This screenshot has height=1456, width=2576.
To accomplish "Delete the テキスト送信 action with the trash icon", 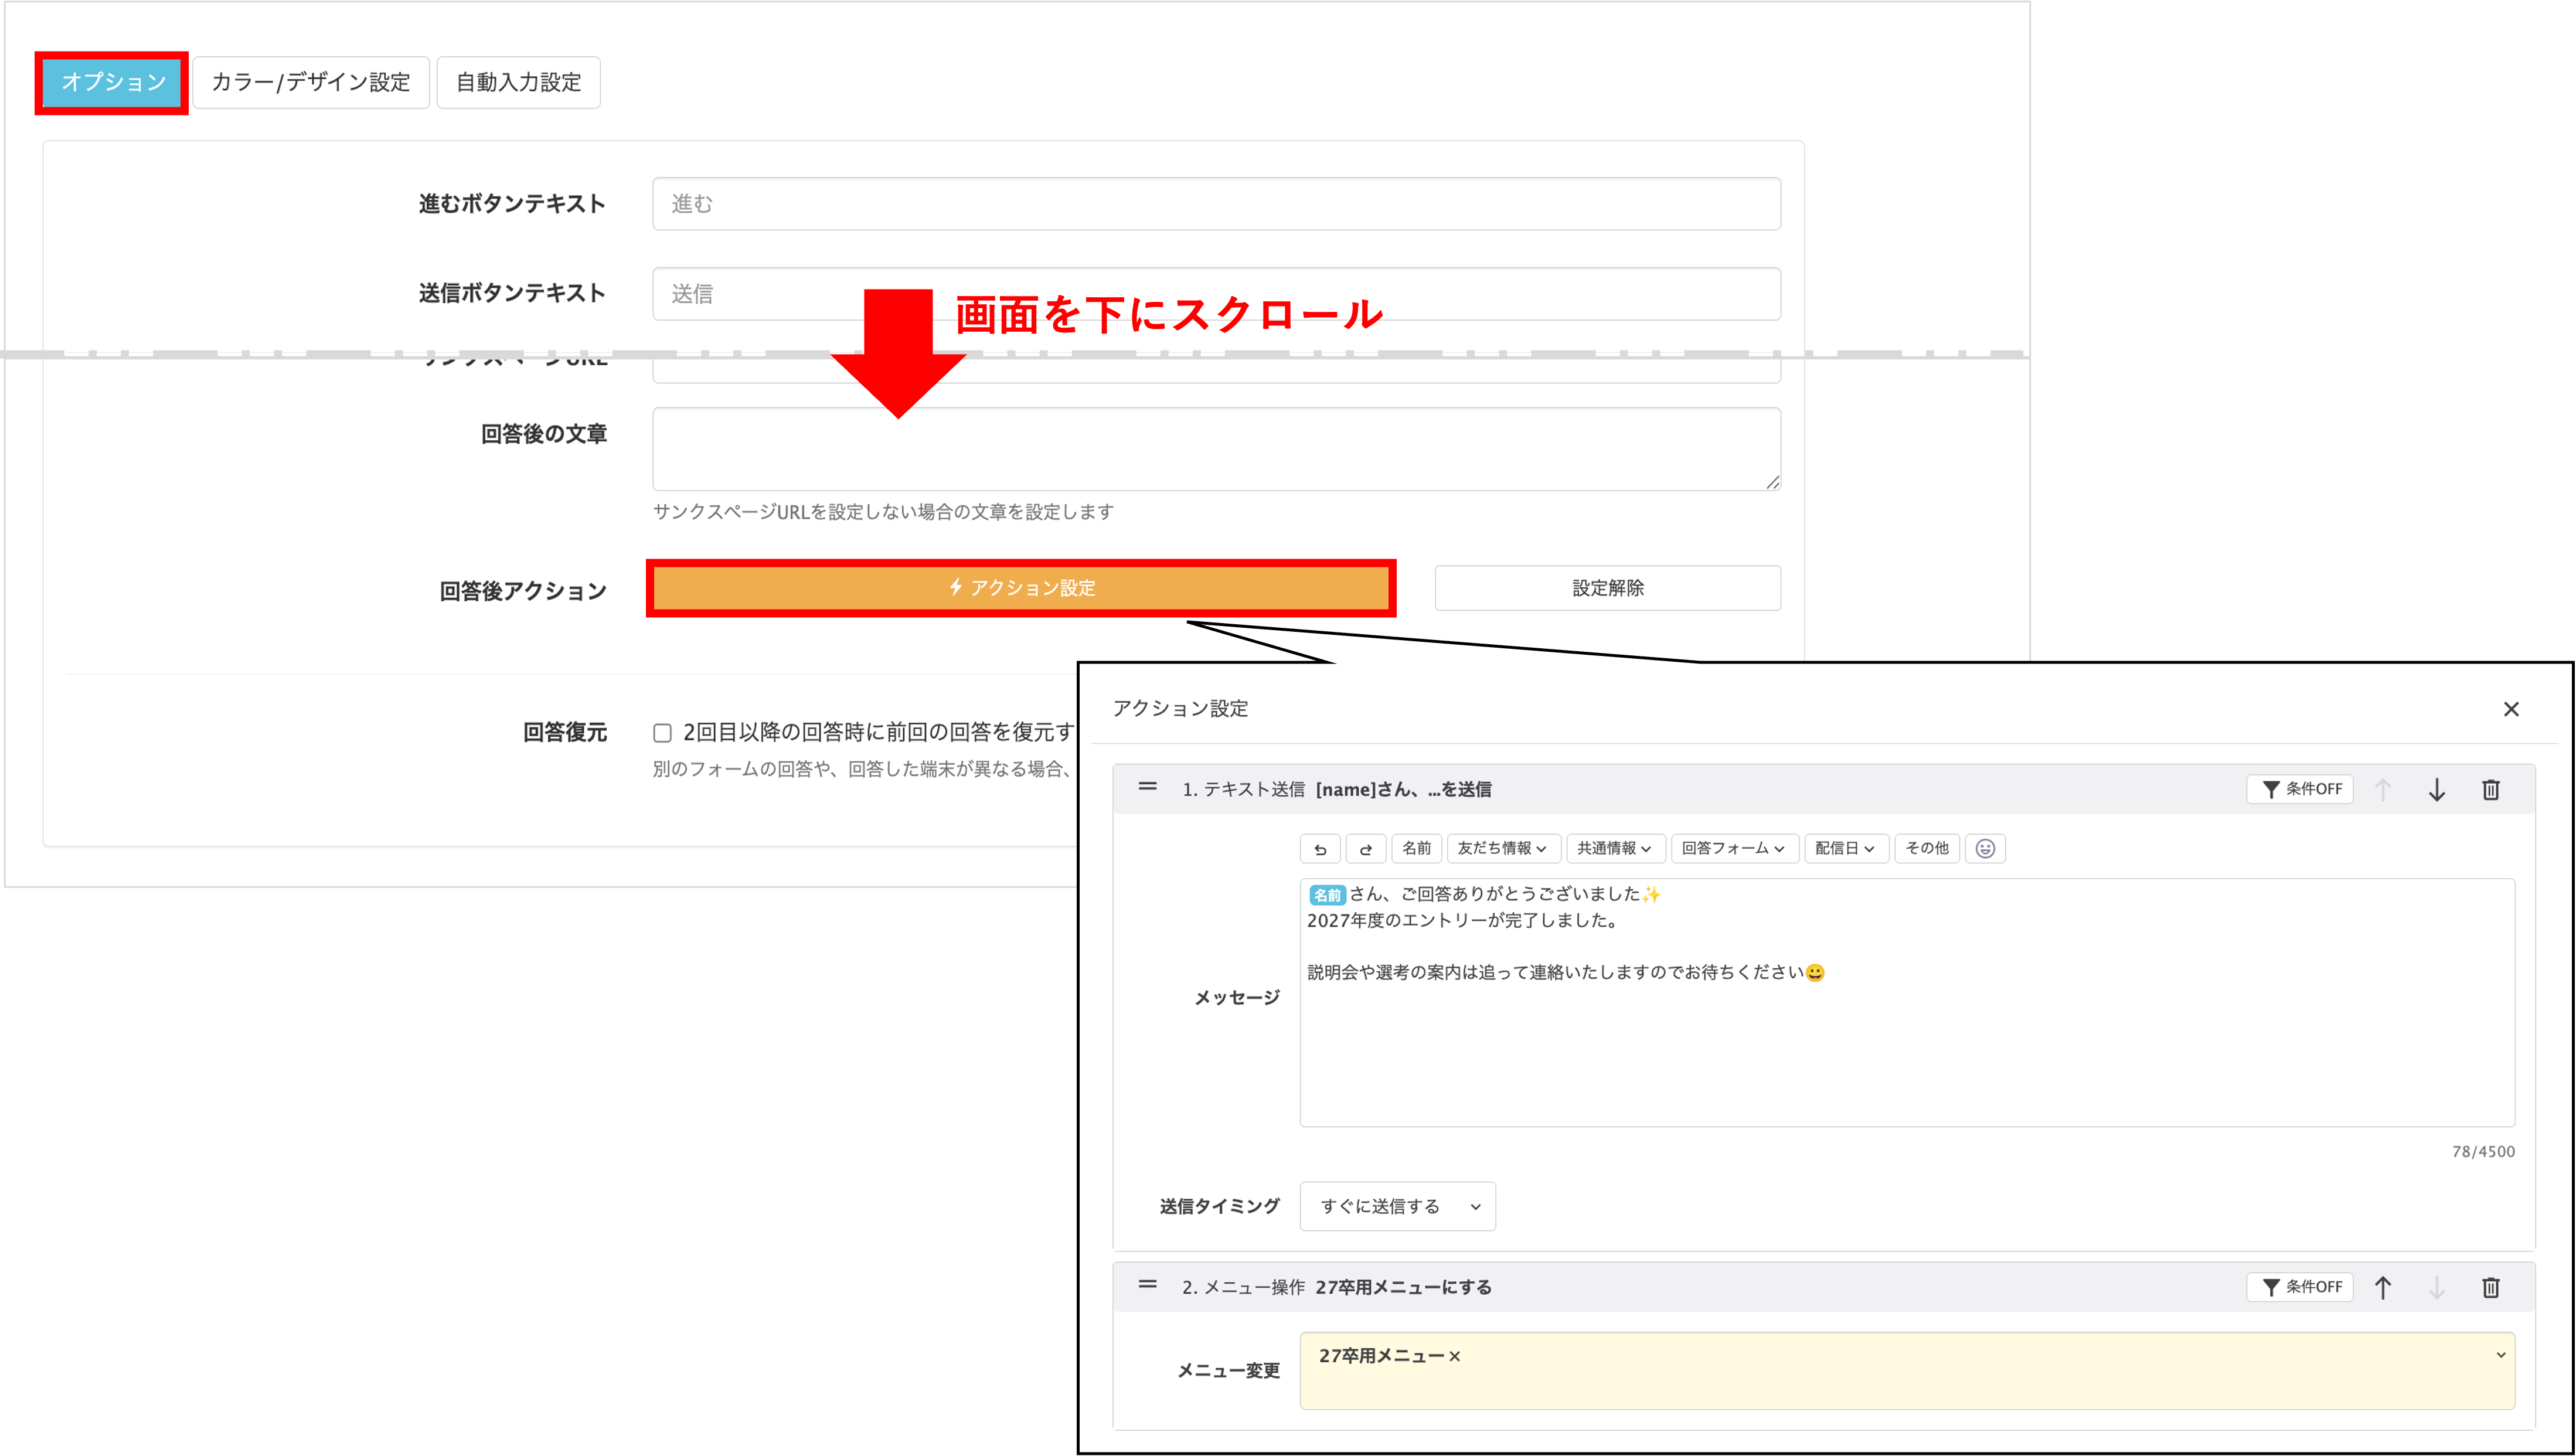I will 2491,789.
